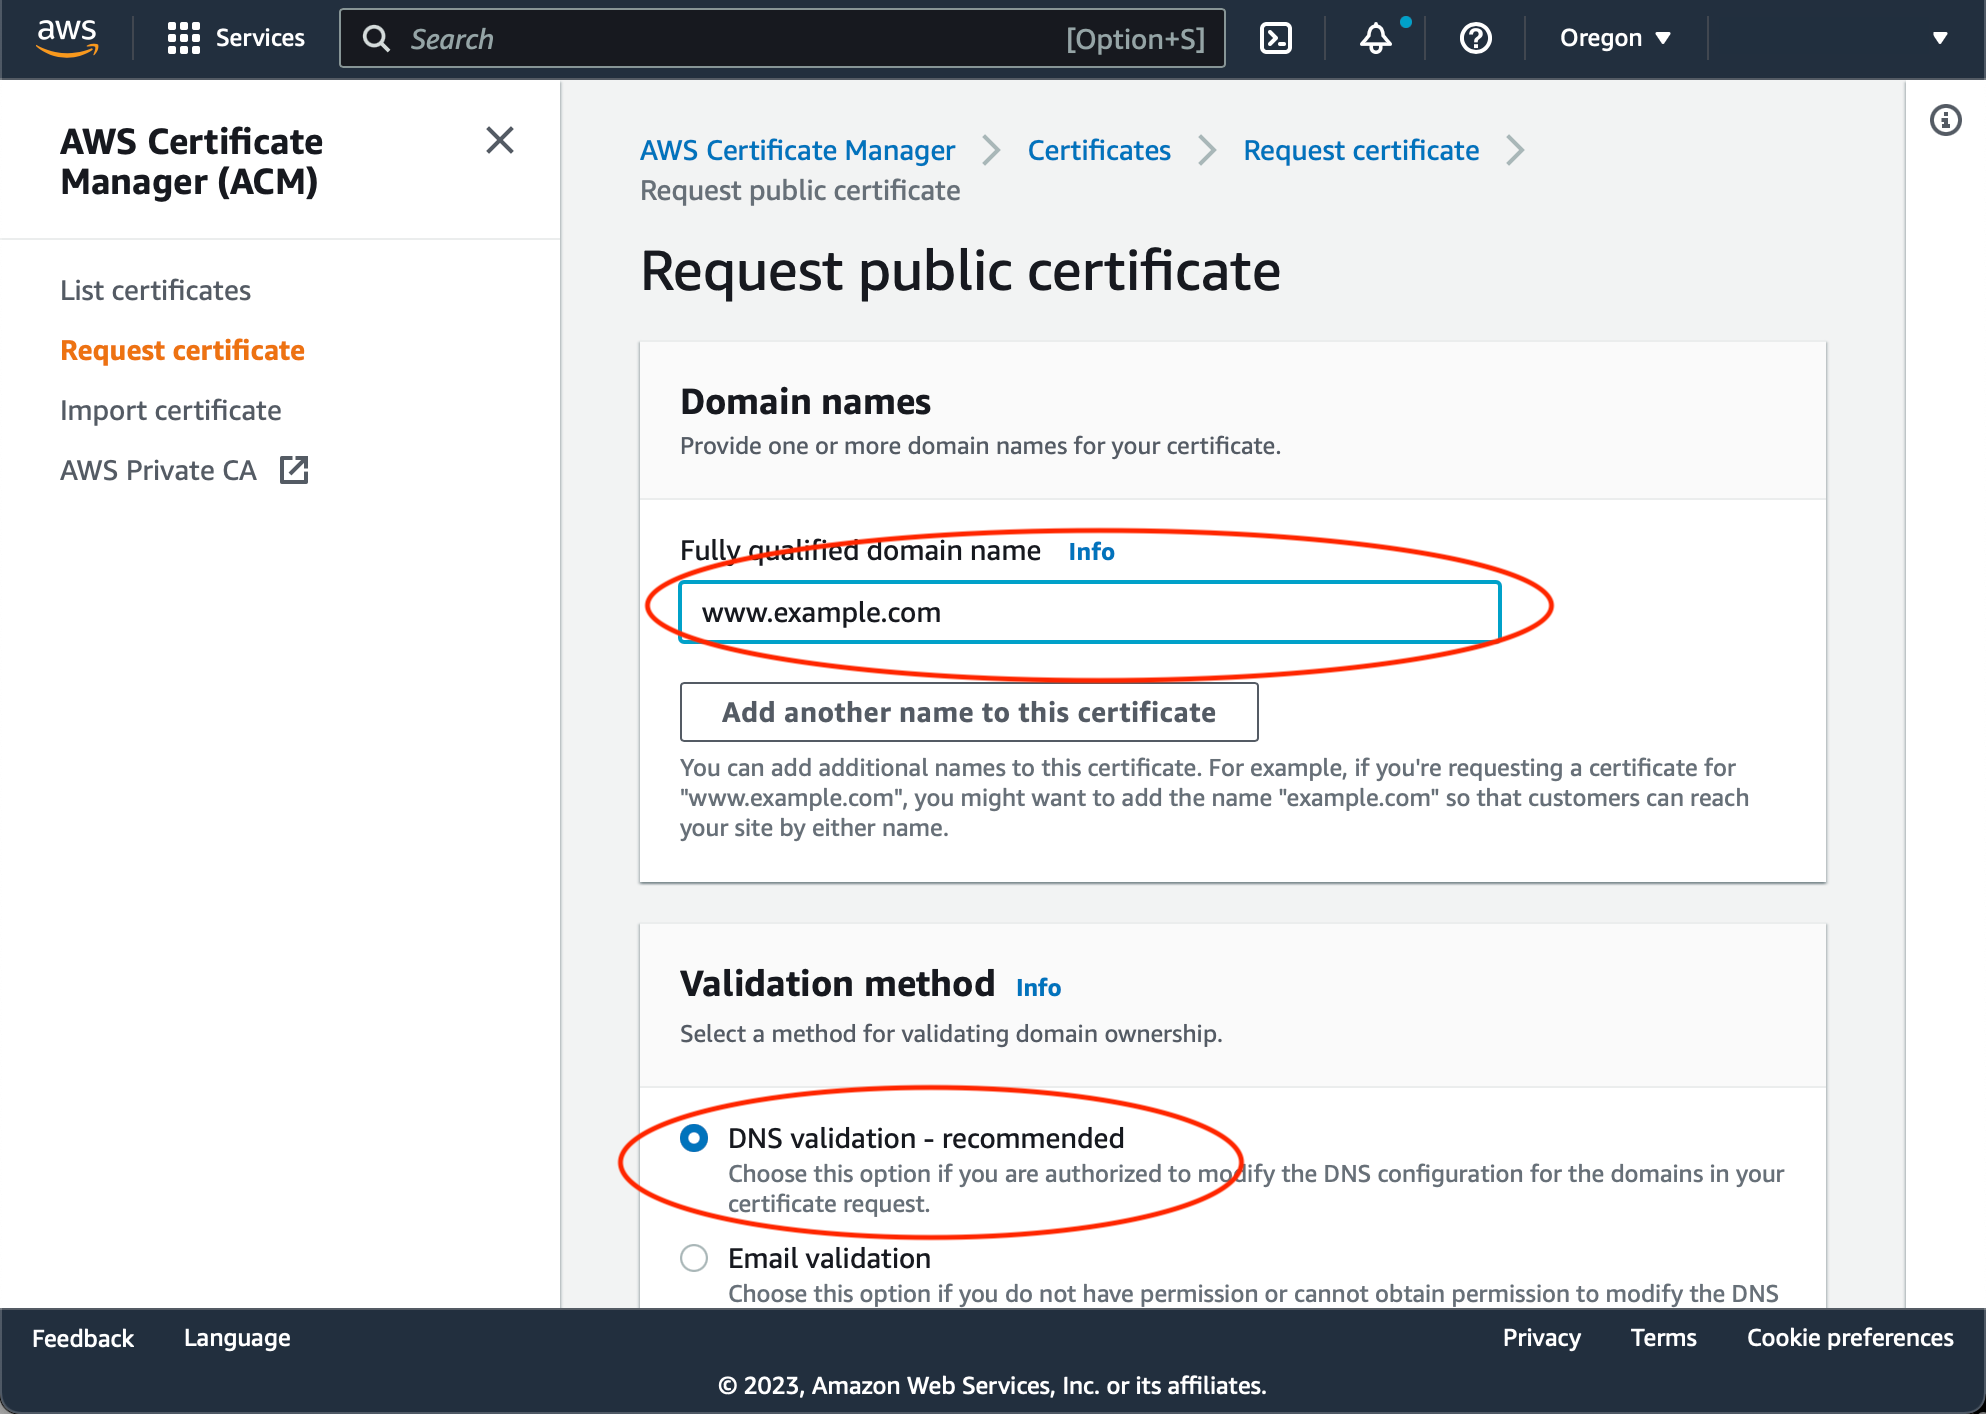Screen dimensions: 1986x1414
Task: Click the top Search input box
Action: click(782, 38)
